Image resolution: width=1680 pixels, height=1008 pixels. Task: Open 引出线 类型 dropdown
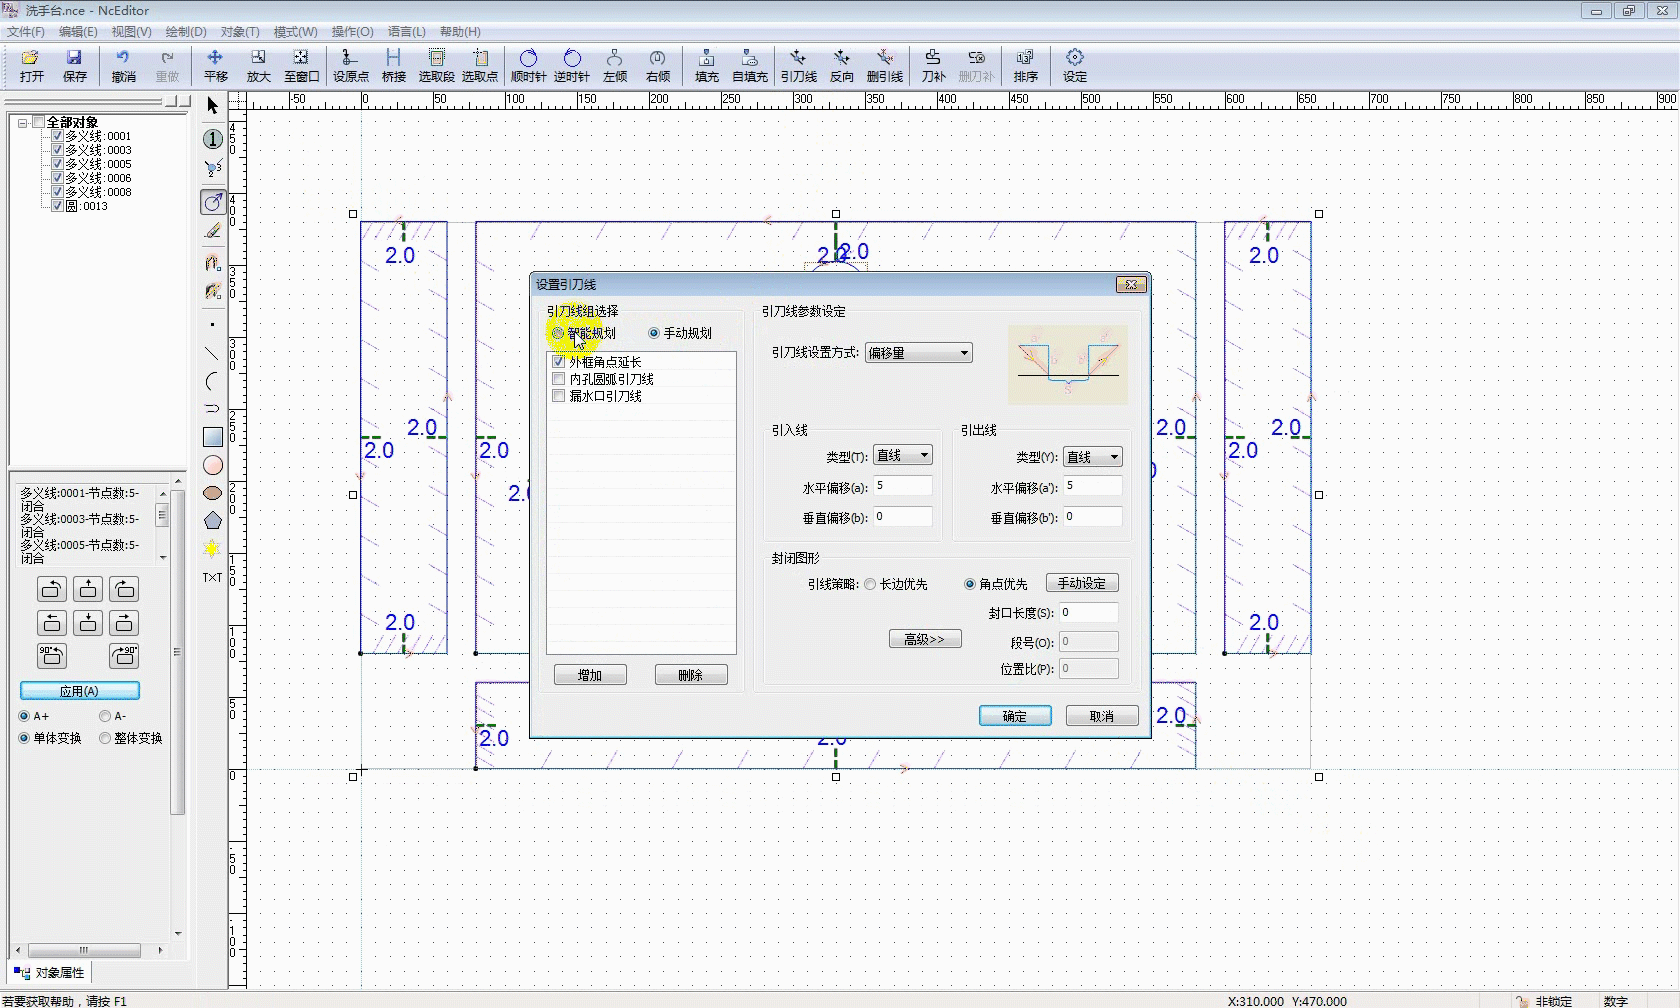coord(1093,457)
